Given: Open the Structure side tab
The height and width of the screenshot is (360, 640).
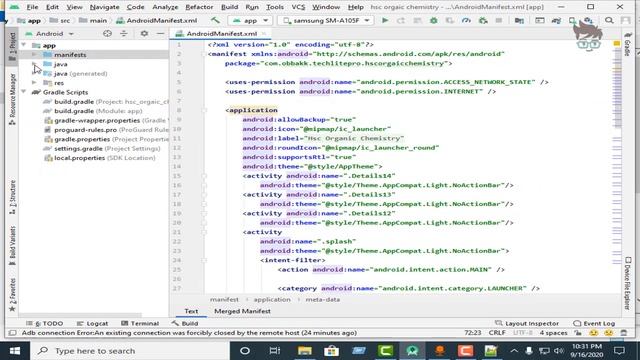Looking at the screenshot, I should 12,197.
